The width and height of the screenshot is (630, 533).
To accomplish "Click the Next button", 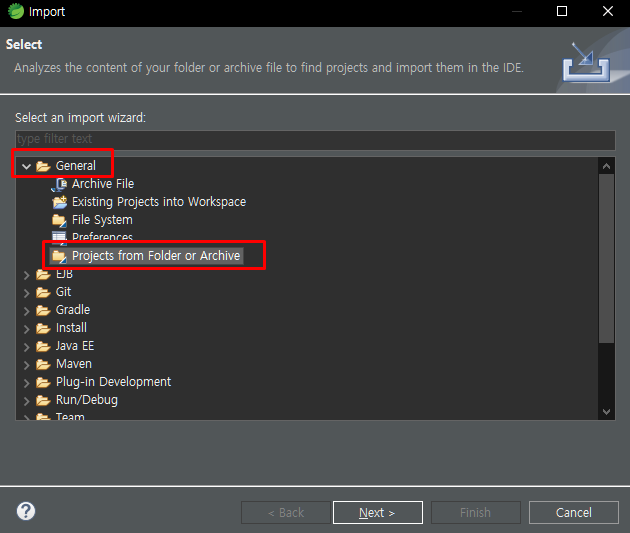I will tap(378, 513).
